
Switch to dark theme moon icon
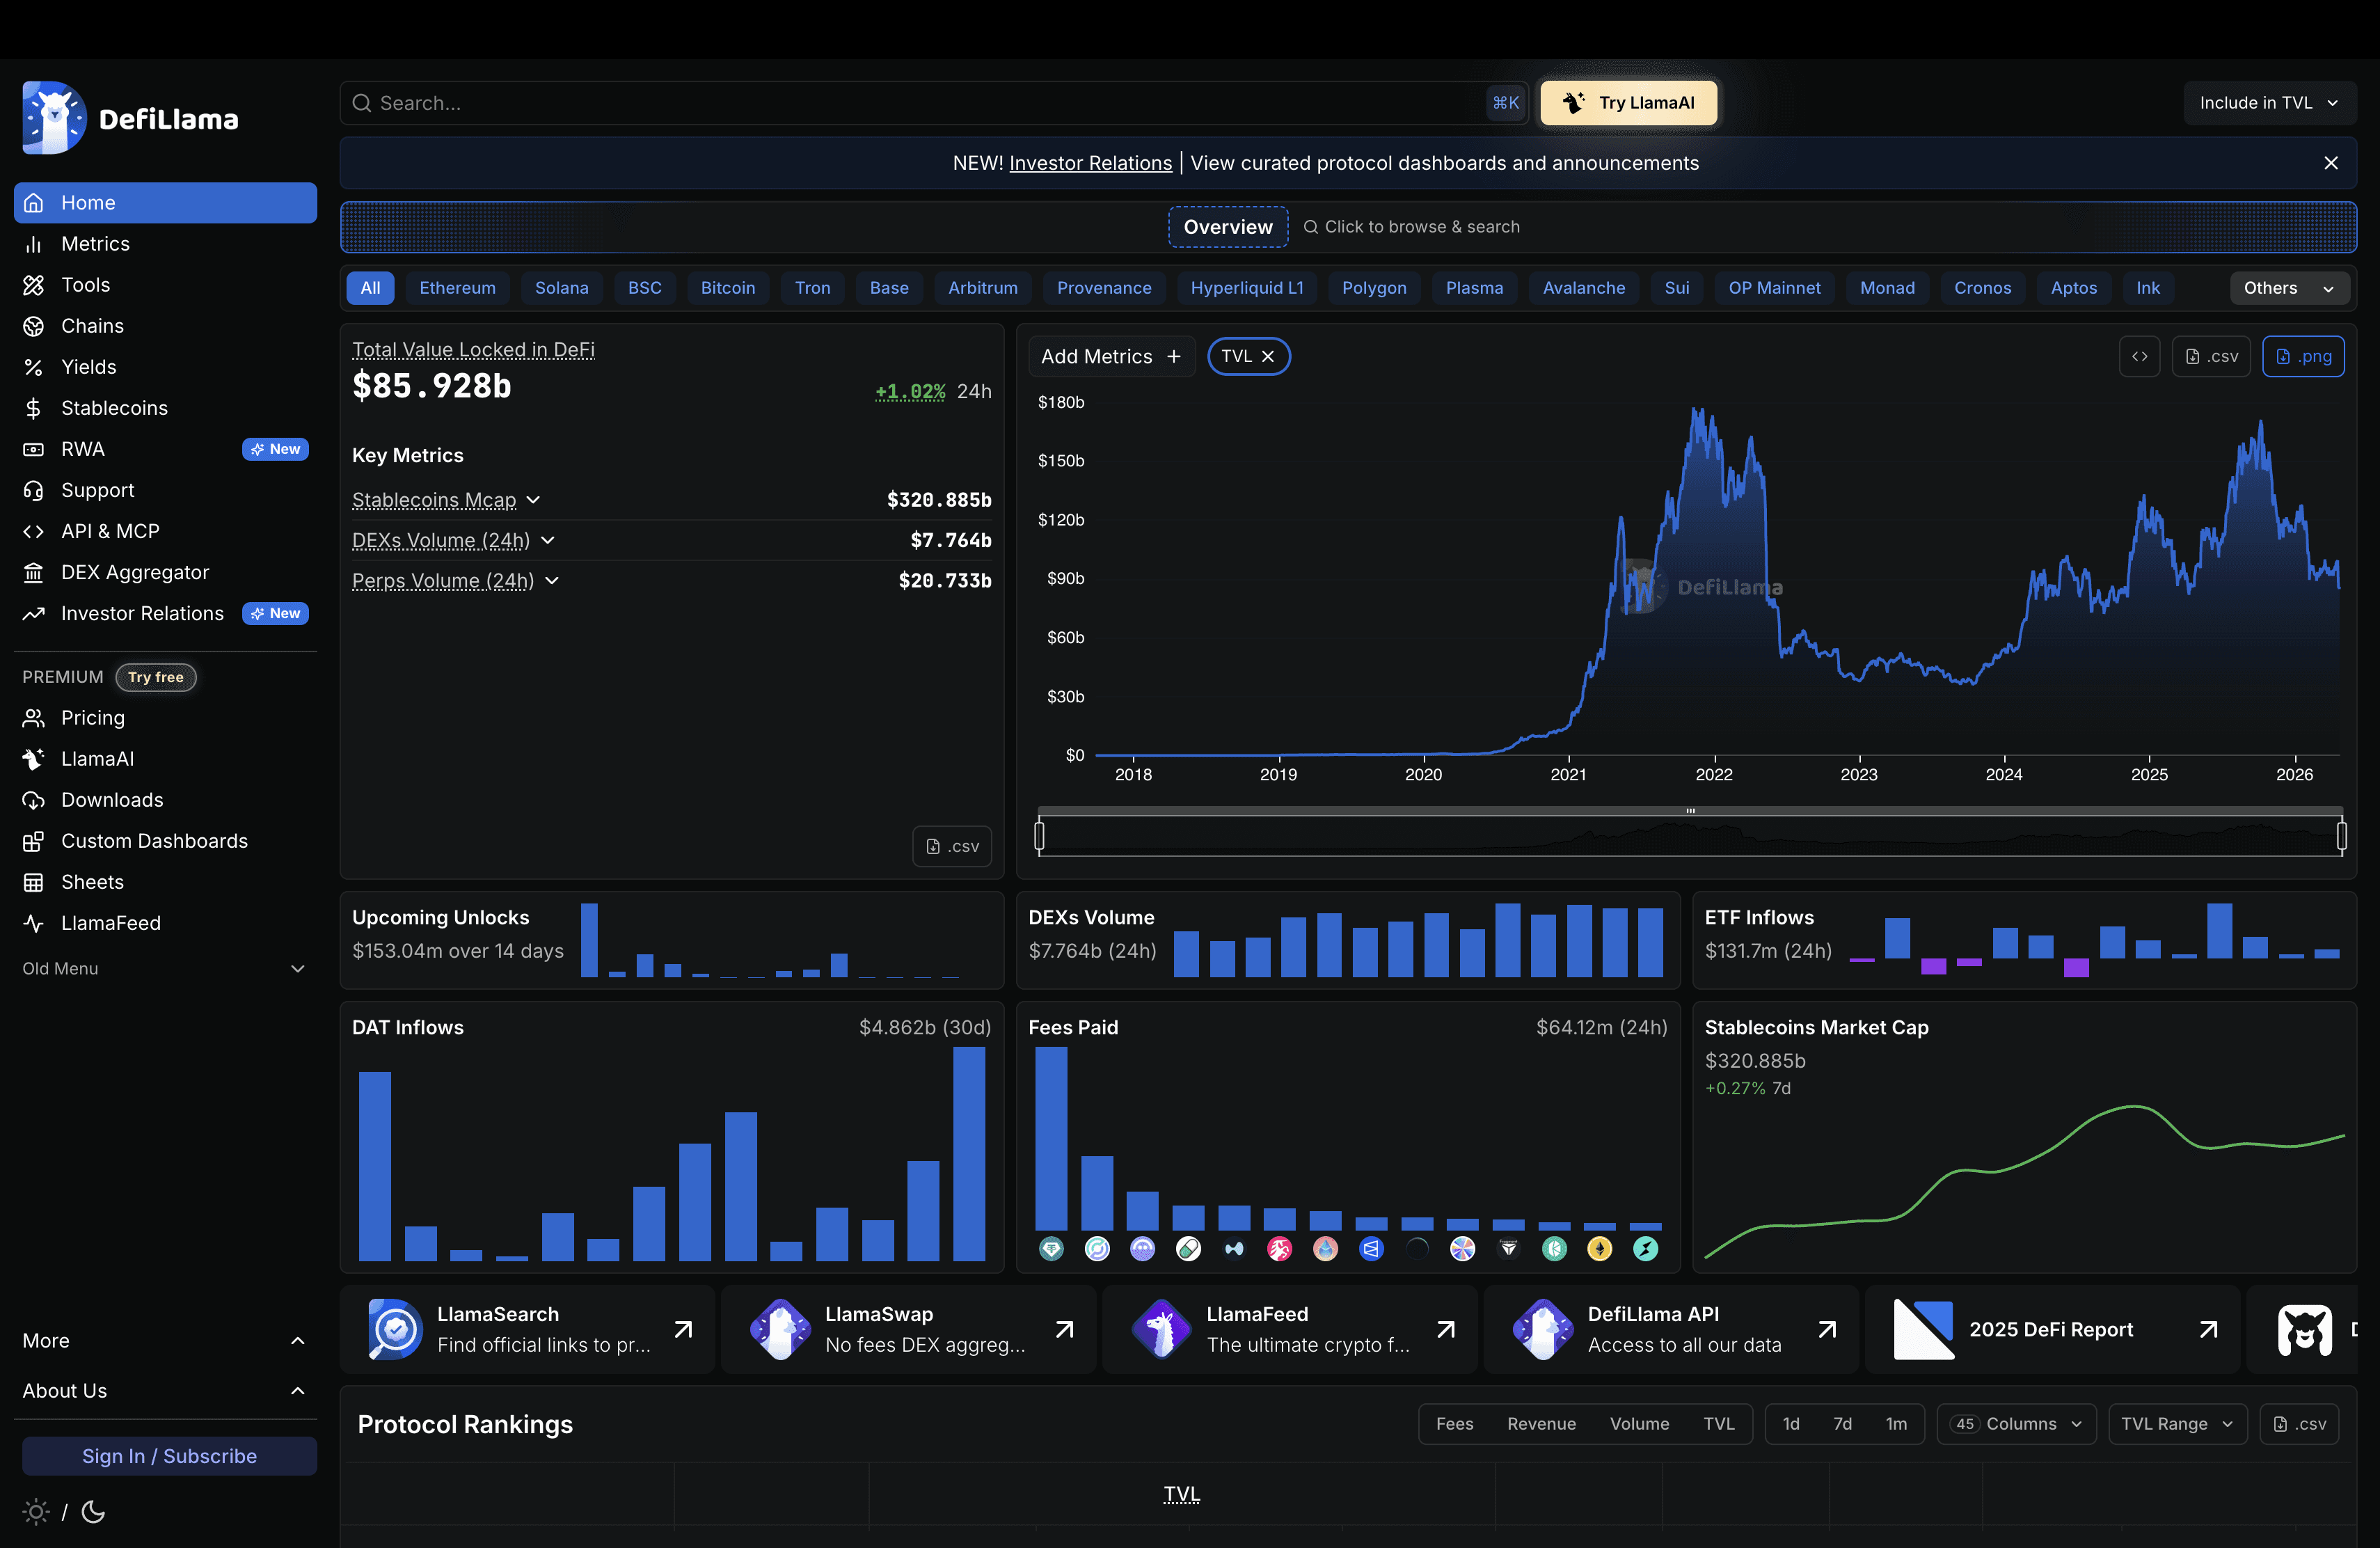point(93,1511)
